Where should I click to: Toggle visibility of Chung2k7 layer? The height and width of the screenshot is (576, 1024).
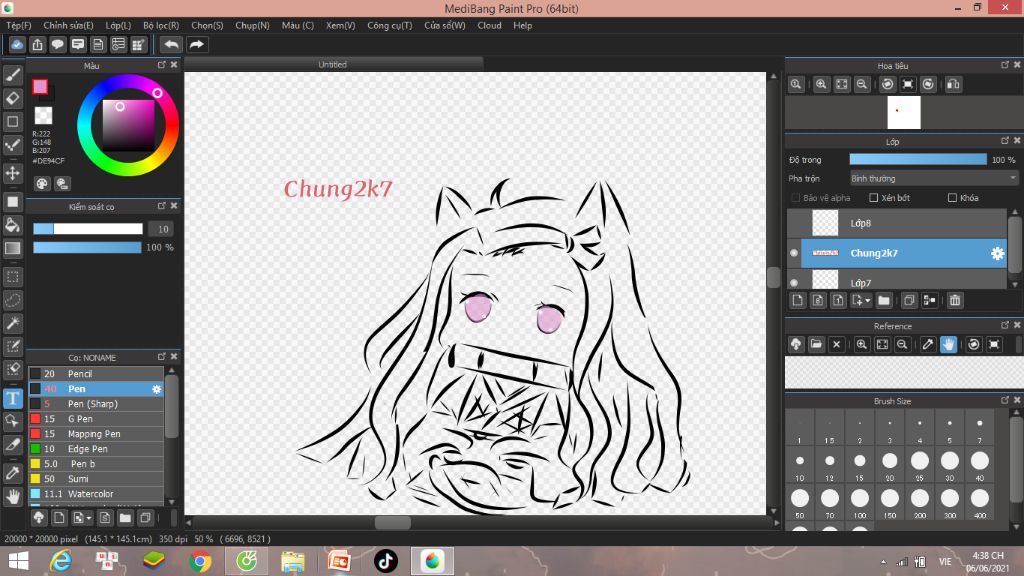click(794, 253)
